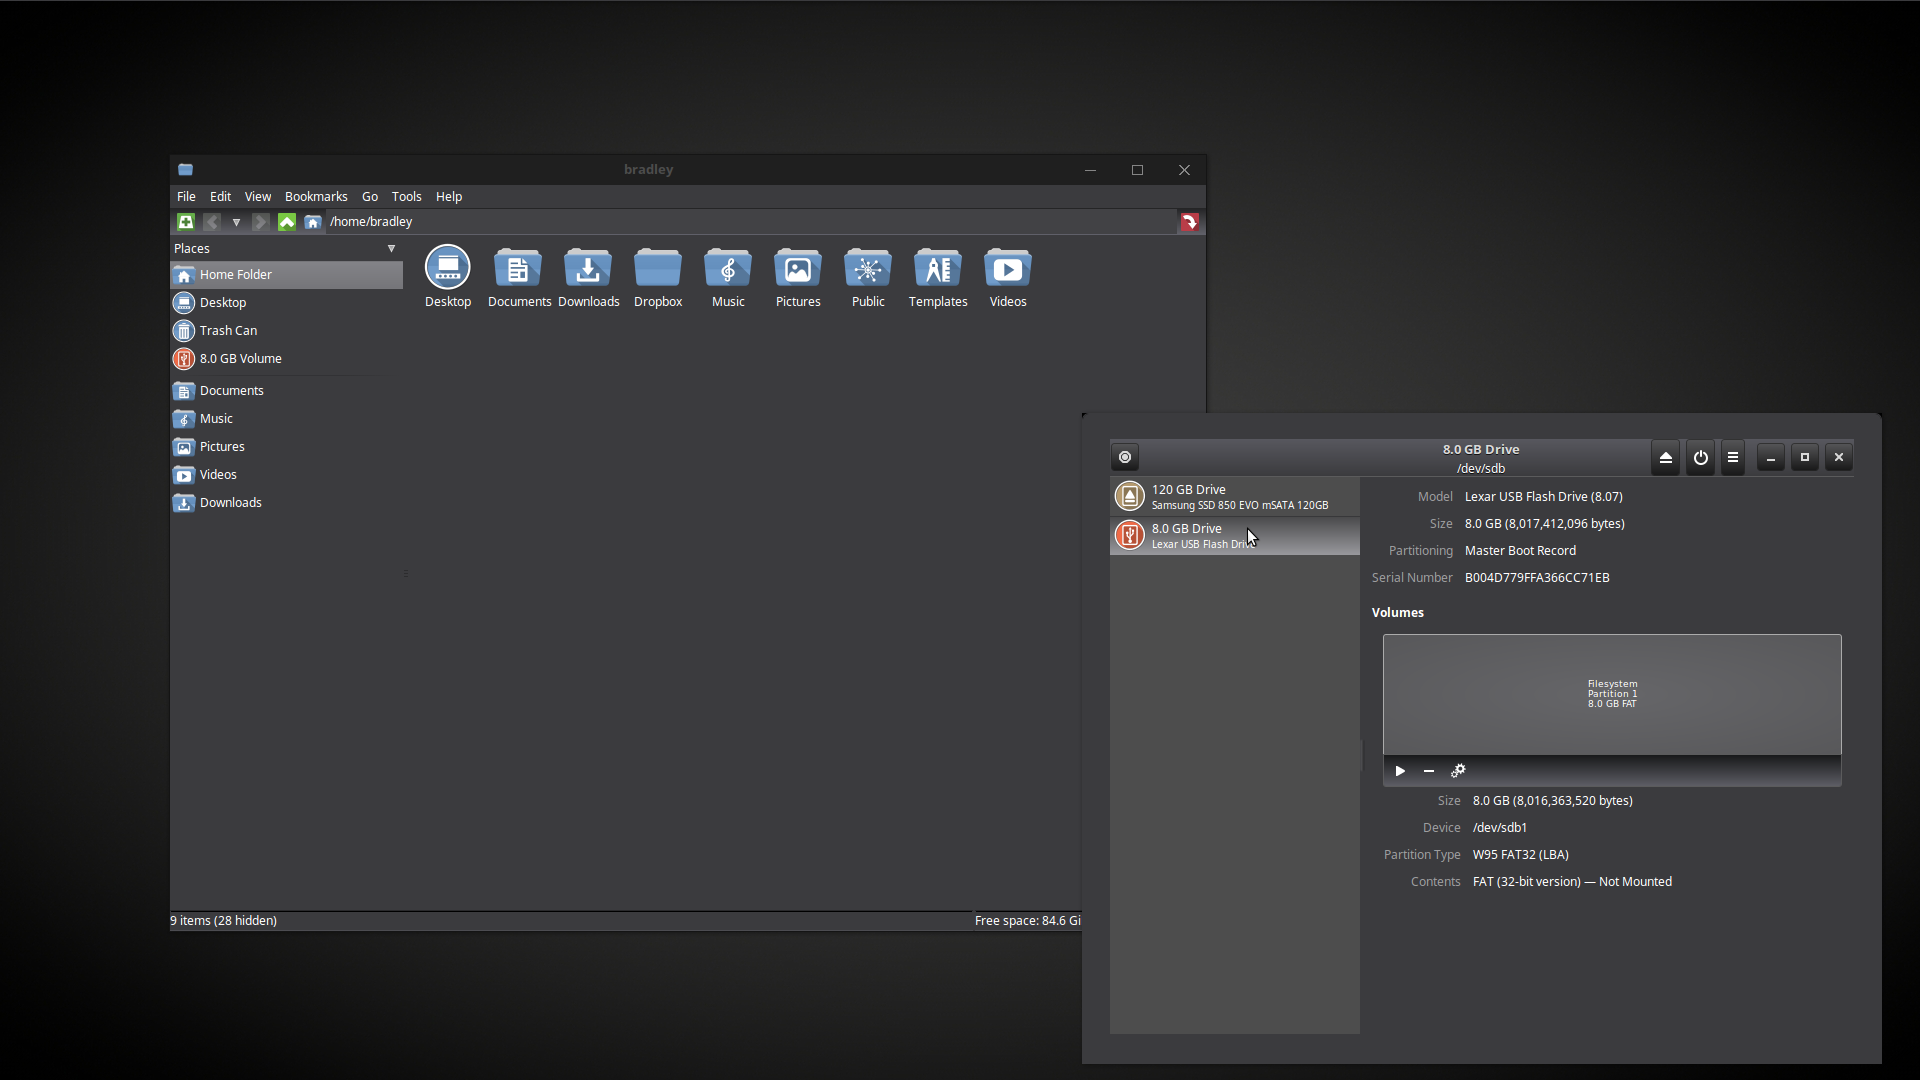Click the new tab toolbar icon
The height and width of the screenshot is (1080, 1920).
(x=186, y=222)
